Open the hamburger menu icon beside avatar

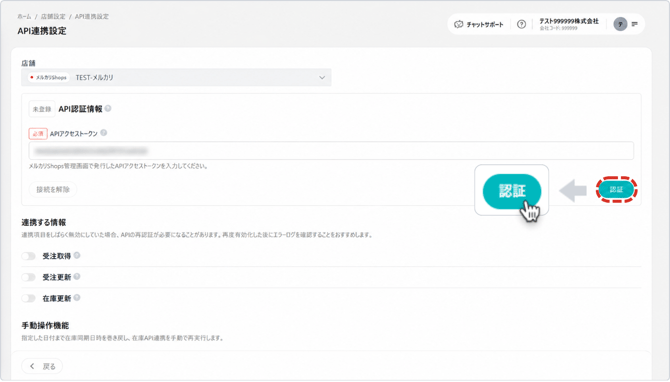click(635, 24)
